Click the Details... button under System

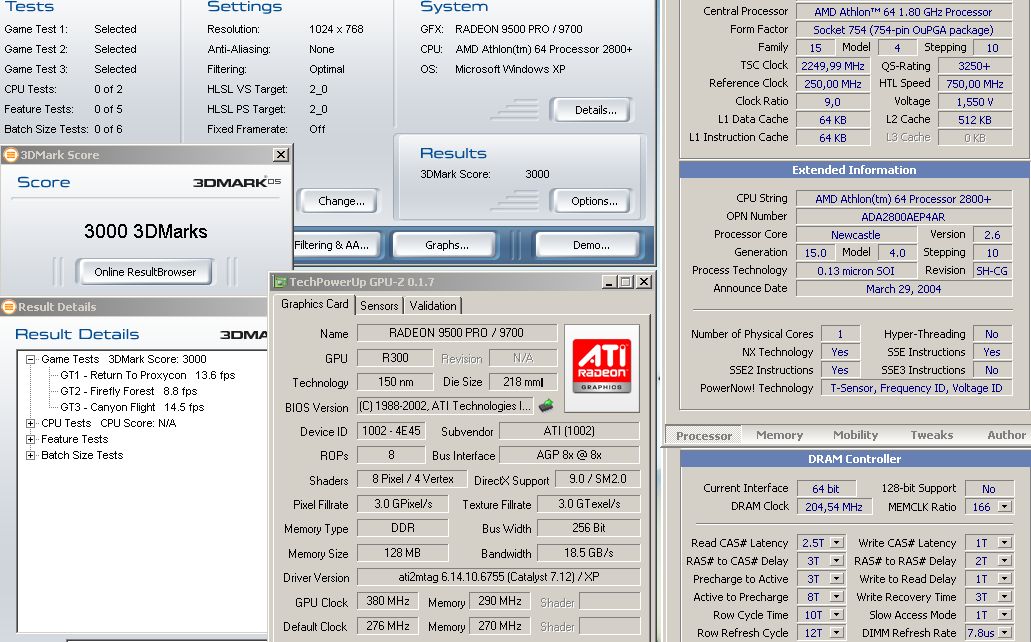[591, 110]
